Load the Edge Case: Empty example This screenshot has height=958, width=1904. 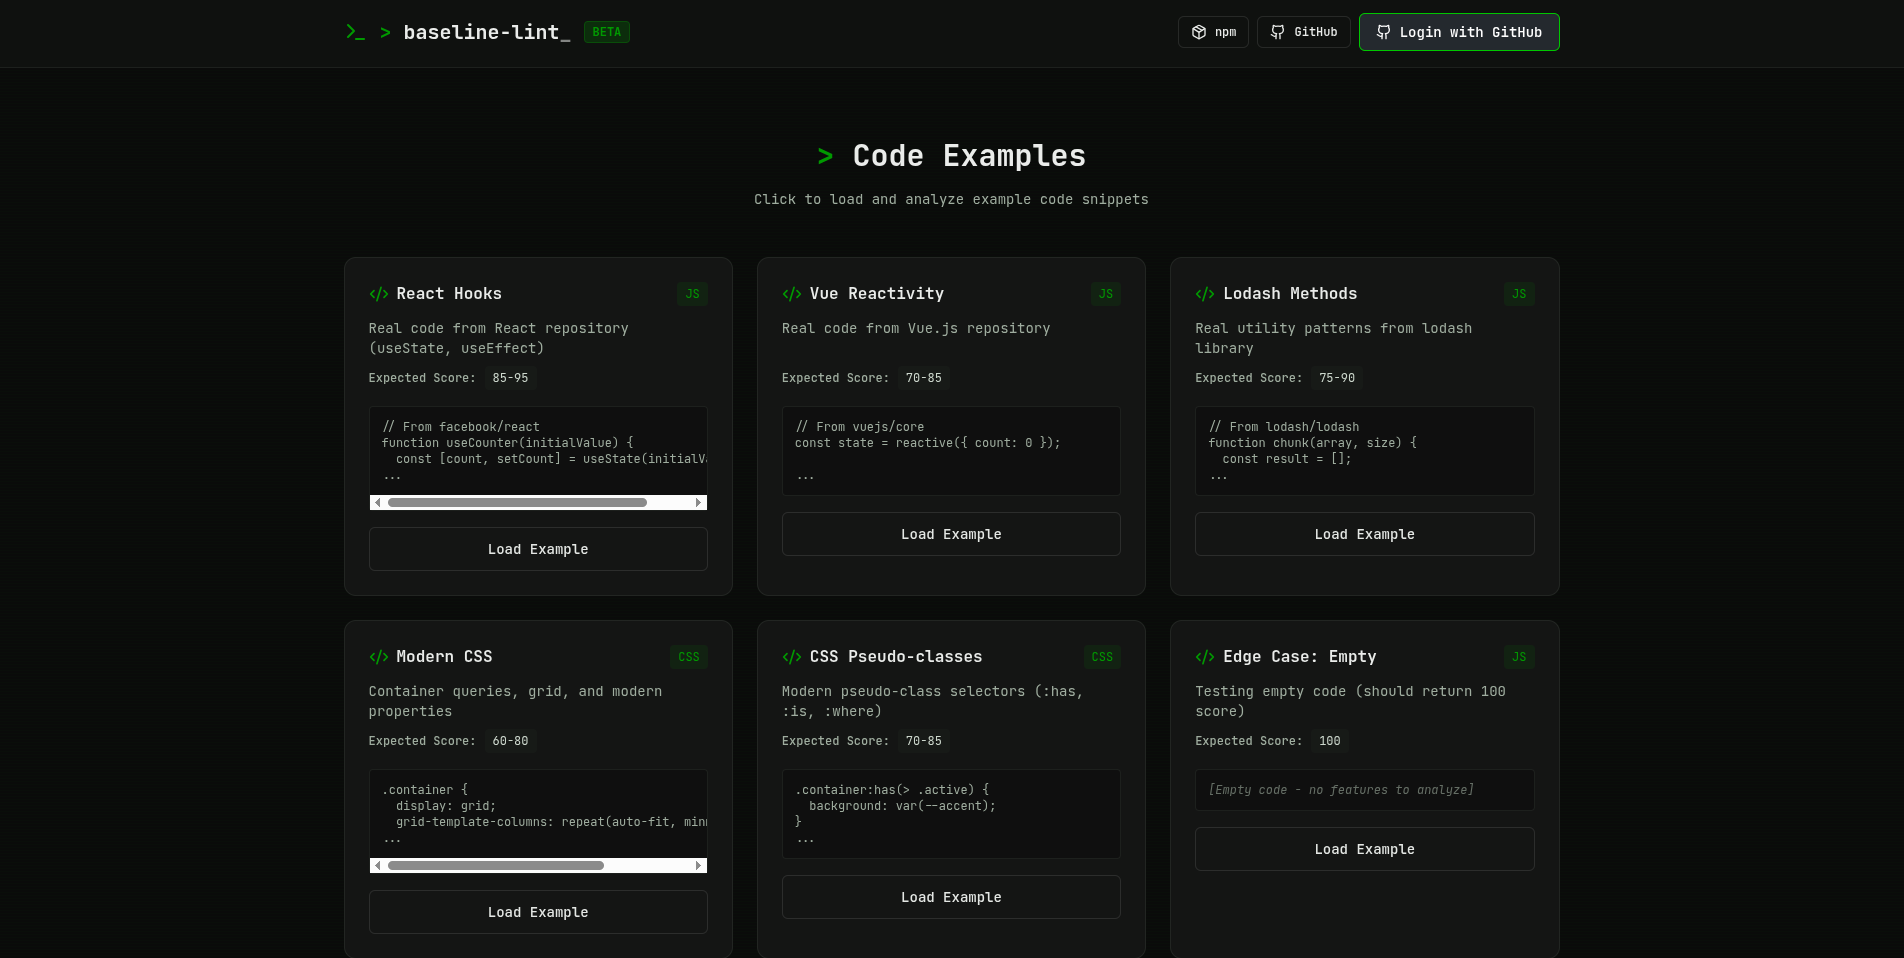[x=1365, y=849]
